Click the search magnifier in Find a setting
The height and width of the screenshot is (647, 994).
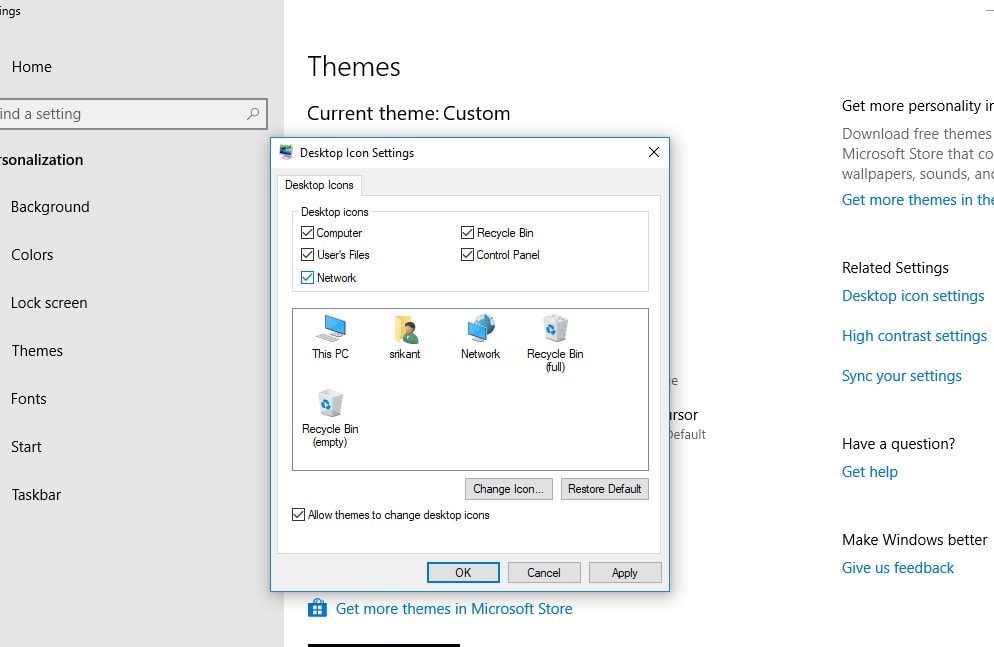[x=253, y=113]
